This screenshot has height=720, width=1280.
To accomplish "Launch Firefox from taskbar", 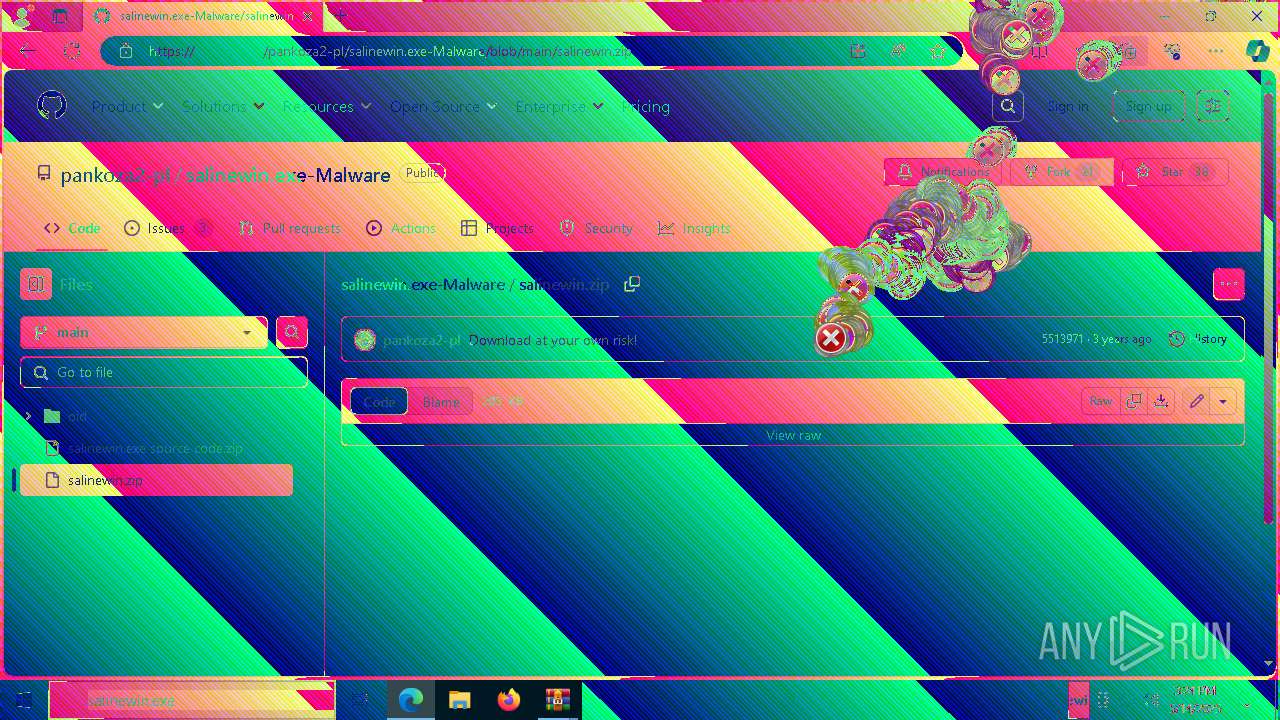I will (509, 700).
